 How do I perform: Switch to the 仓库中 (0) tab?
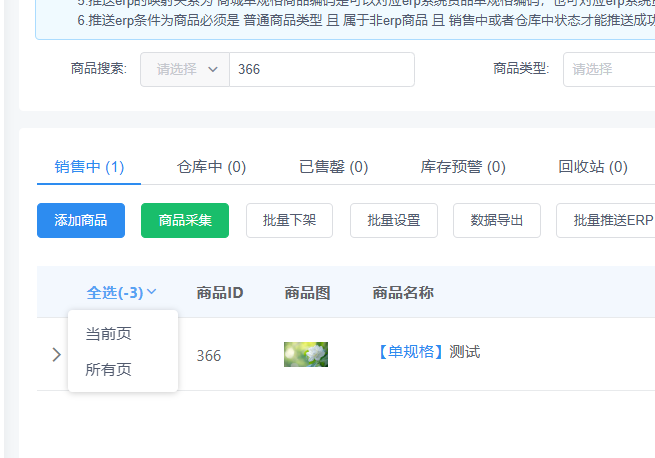[x=211, y=166]
